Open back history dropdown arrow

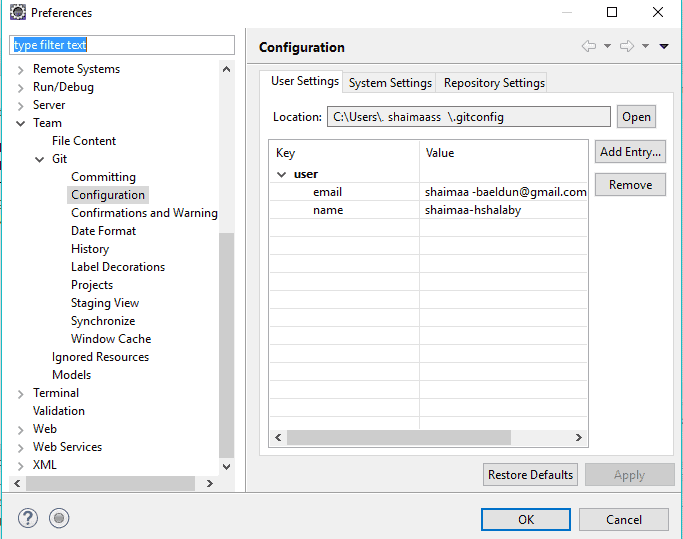coord(607,47)
